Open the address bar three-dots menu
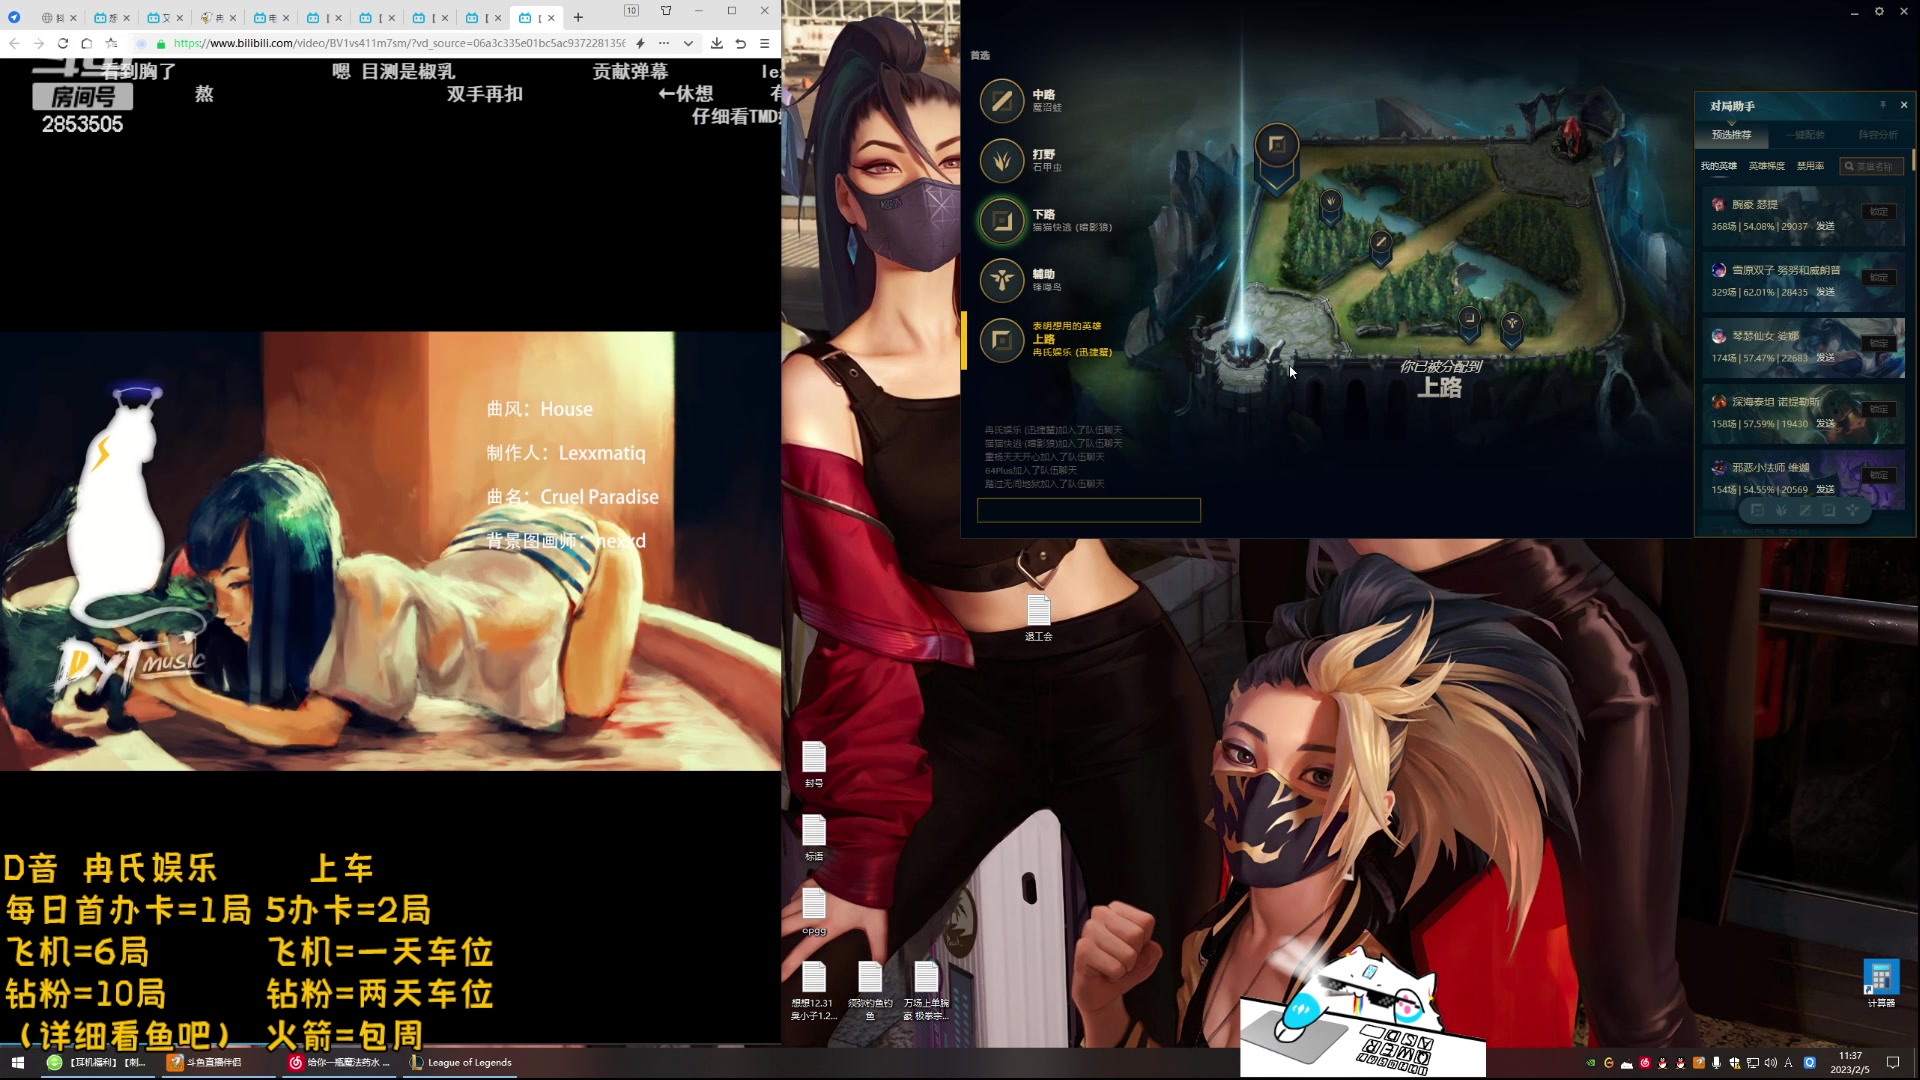Screen dimensions: 1920x1080 click(664, 43)
